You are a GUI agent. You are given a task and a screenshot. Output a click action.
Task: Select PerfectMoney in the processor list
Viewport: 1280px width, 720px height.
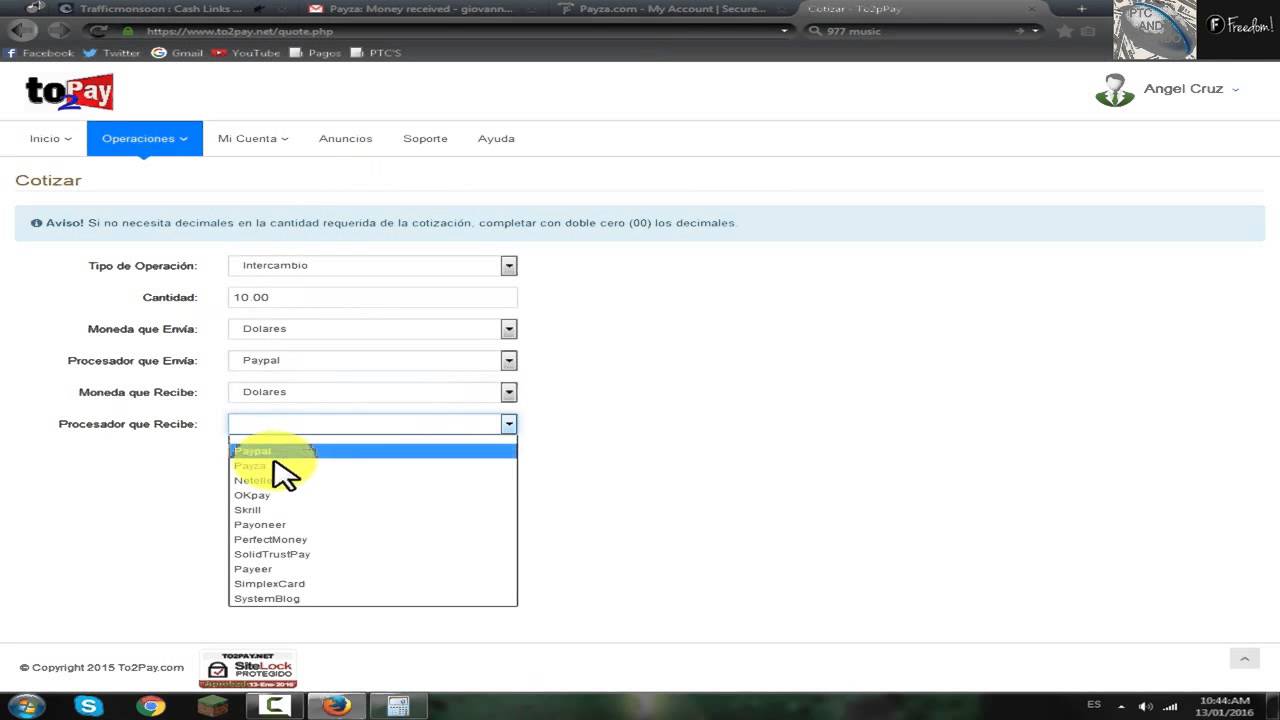(372, 540)
